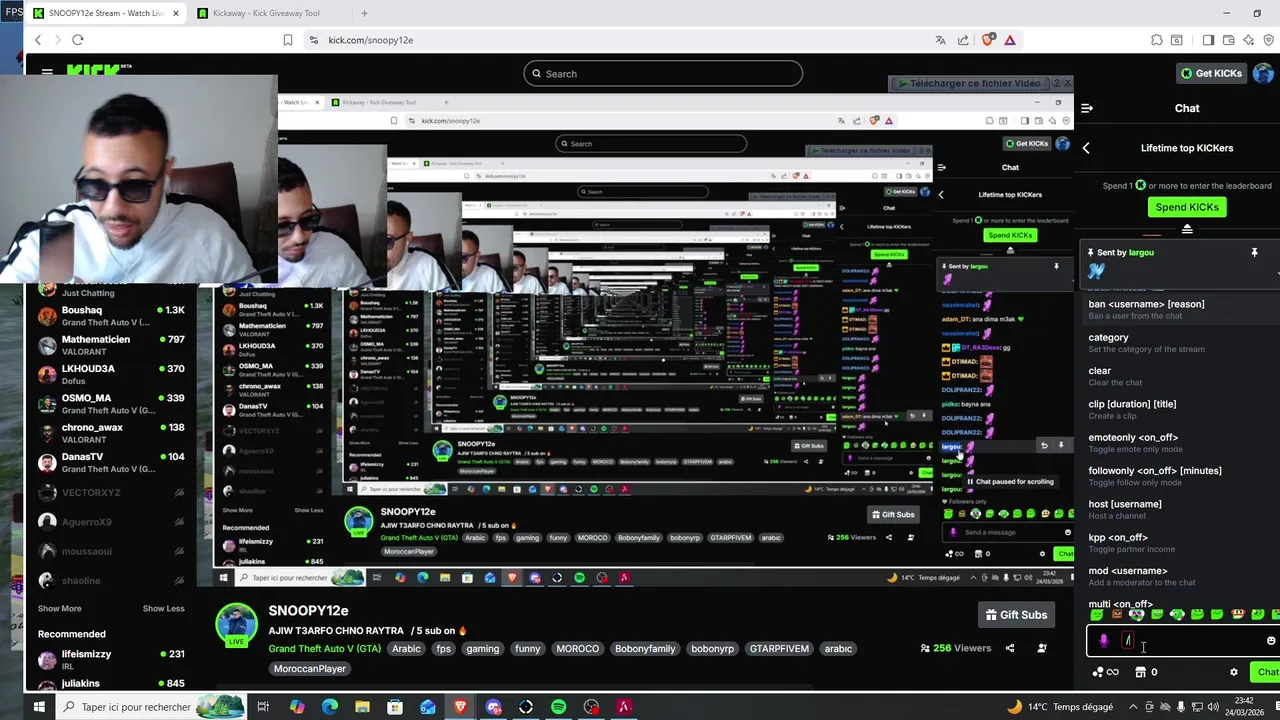
Task: Select the ban <username> command
Action: click(x=1178, y=309)
